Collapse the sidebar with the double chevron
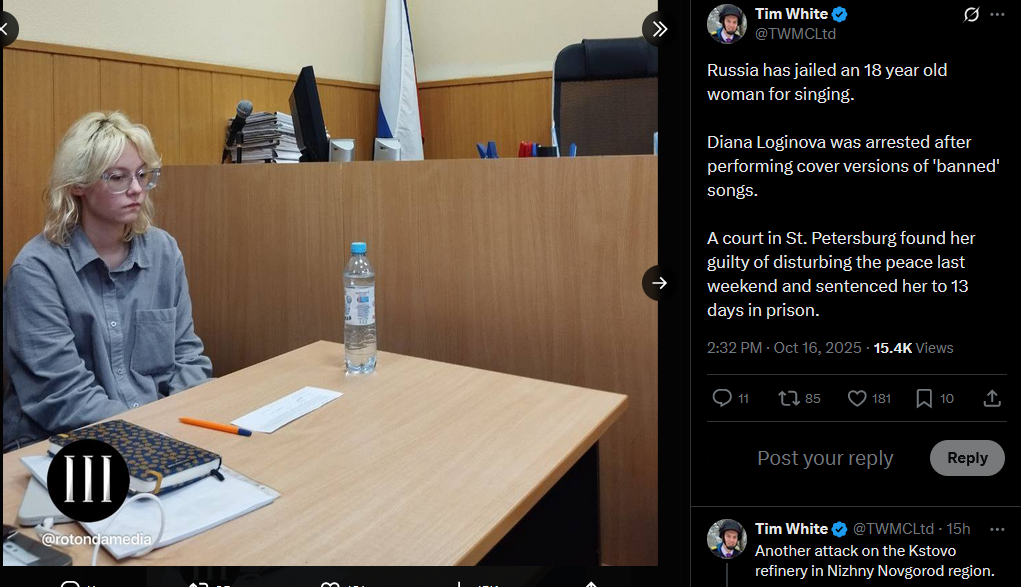Image resolution: width=1021 pixels, height=587 pixels. (660, 29)
